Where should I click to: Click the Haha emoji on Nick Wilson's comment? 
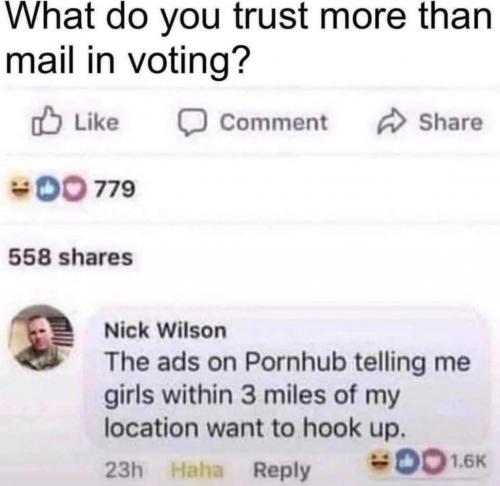pos(379,461)
